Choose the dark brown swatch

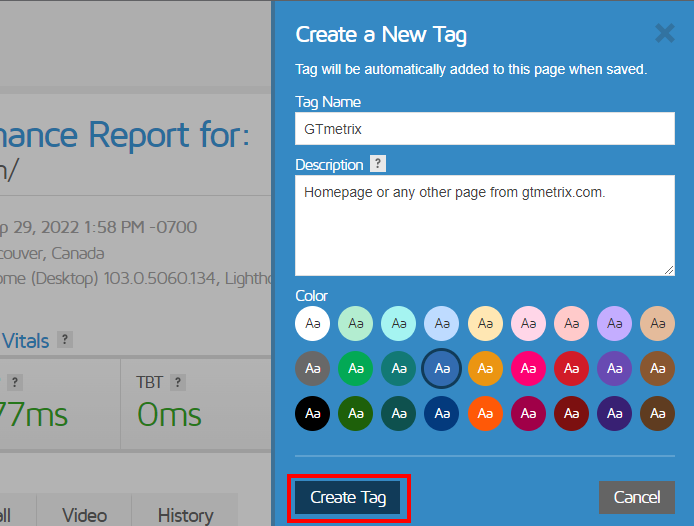click(x=657, y=414)
